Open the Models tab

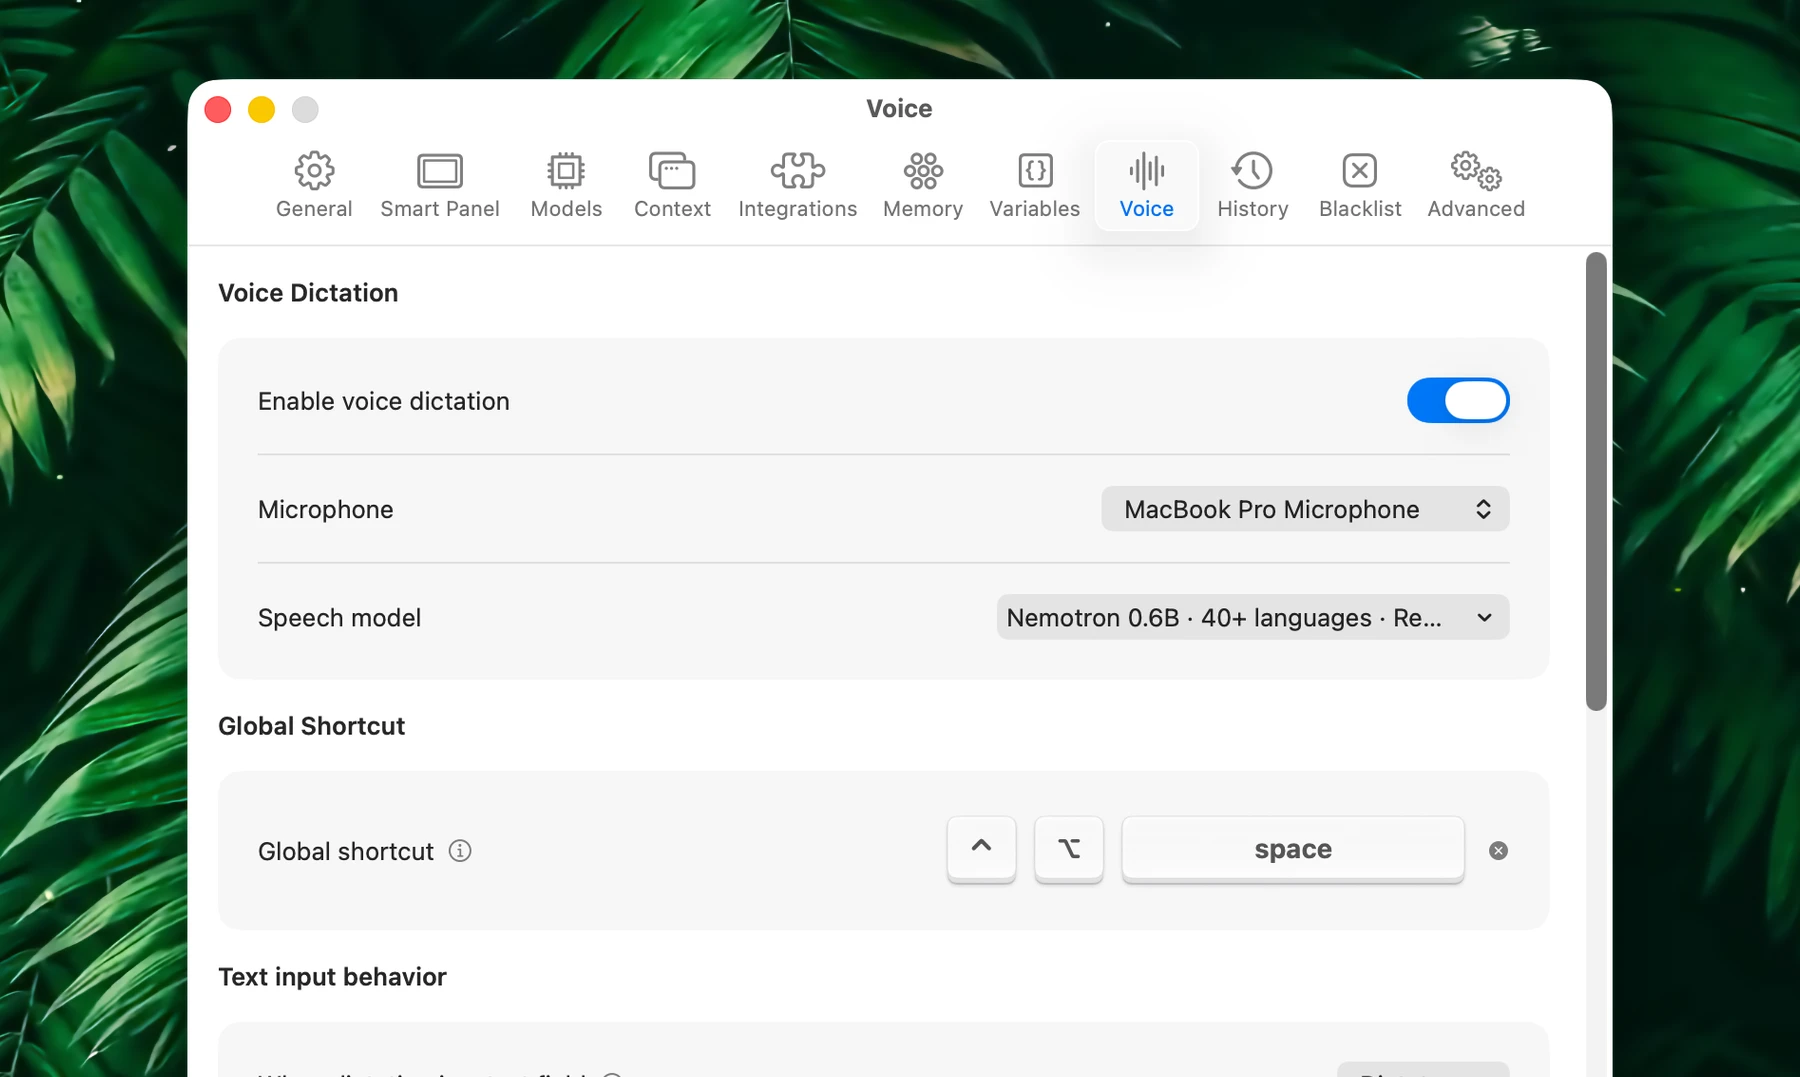pyautogui.click(x=566, y=186)
